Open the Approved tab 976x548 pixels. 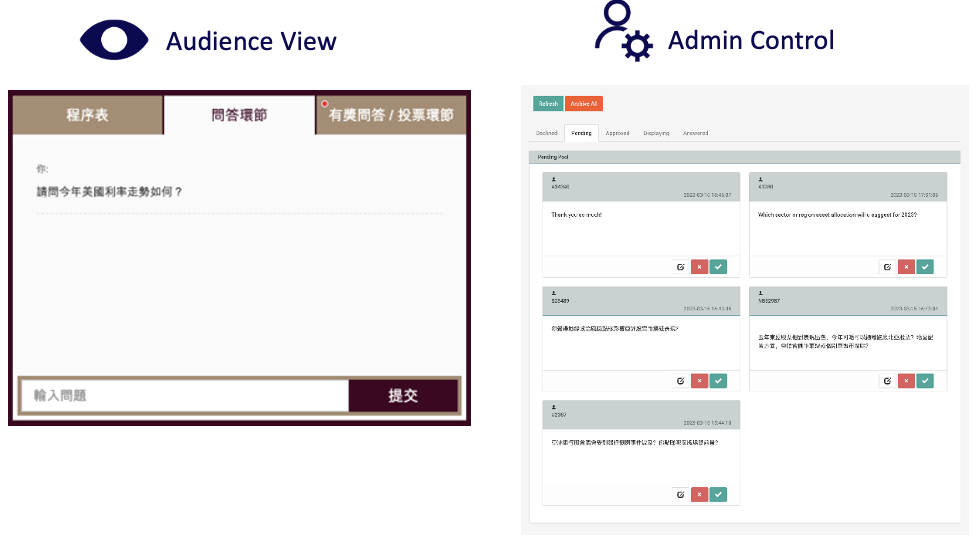tap(617, 133)
